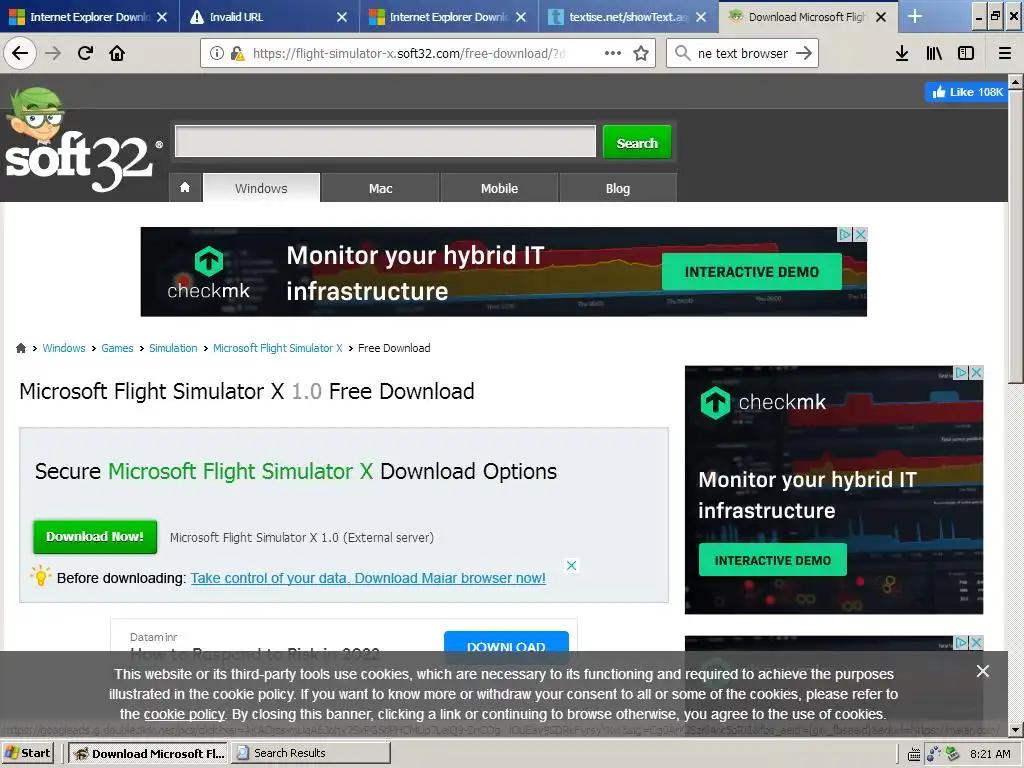Screen dimensions: 1024x768
Task: Open the Windows Start button
Action: click(28, 753)
